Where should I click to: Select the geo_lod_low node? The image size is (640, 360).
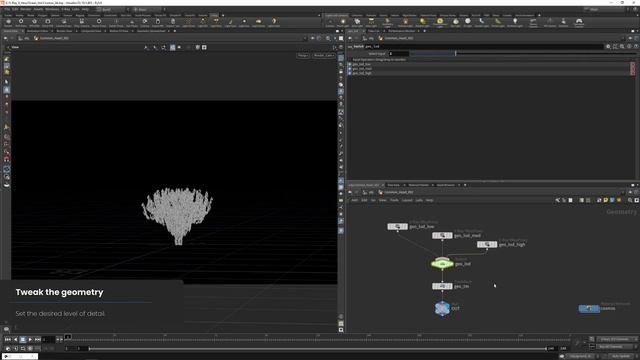397,227
